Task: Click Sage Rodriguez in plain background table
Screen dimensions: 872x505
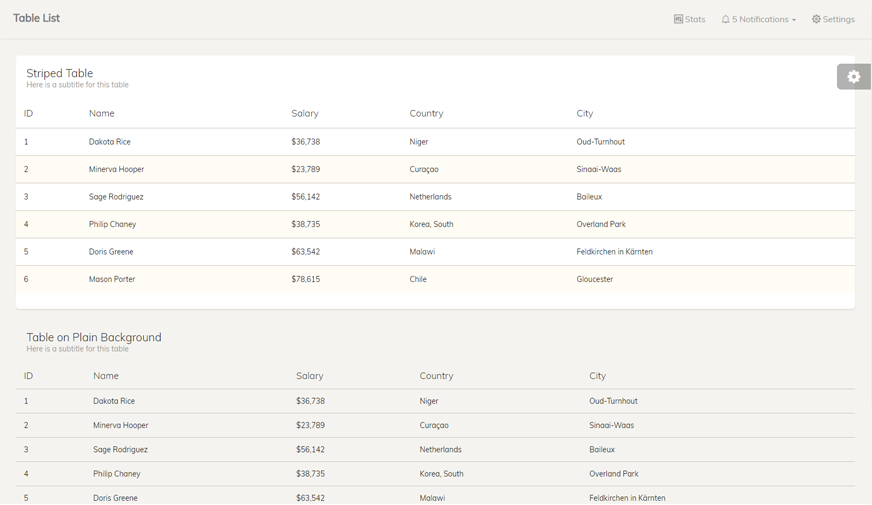Action: (x=120, y=450)
